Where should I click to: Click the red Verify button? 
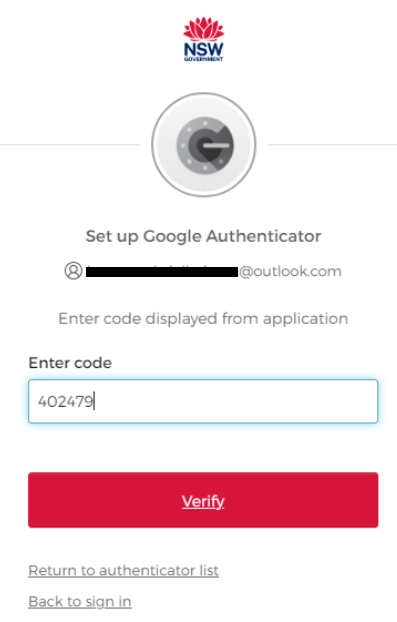[203, 500]
